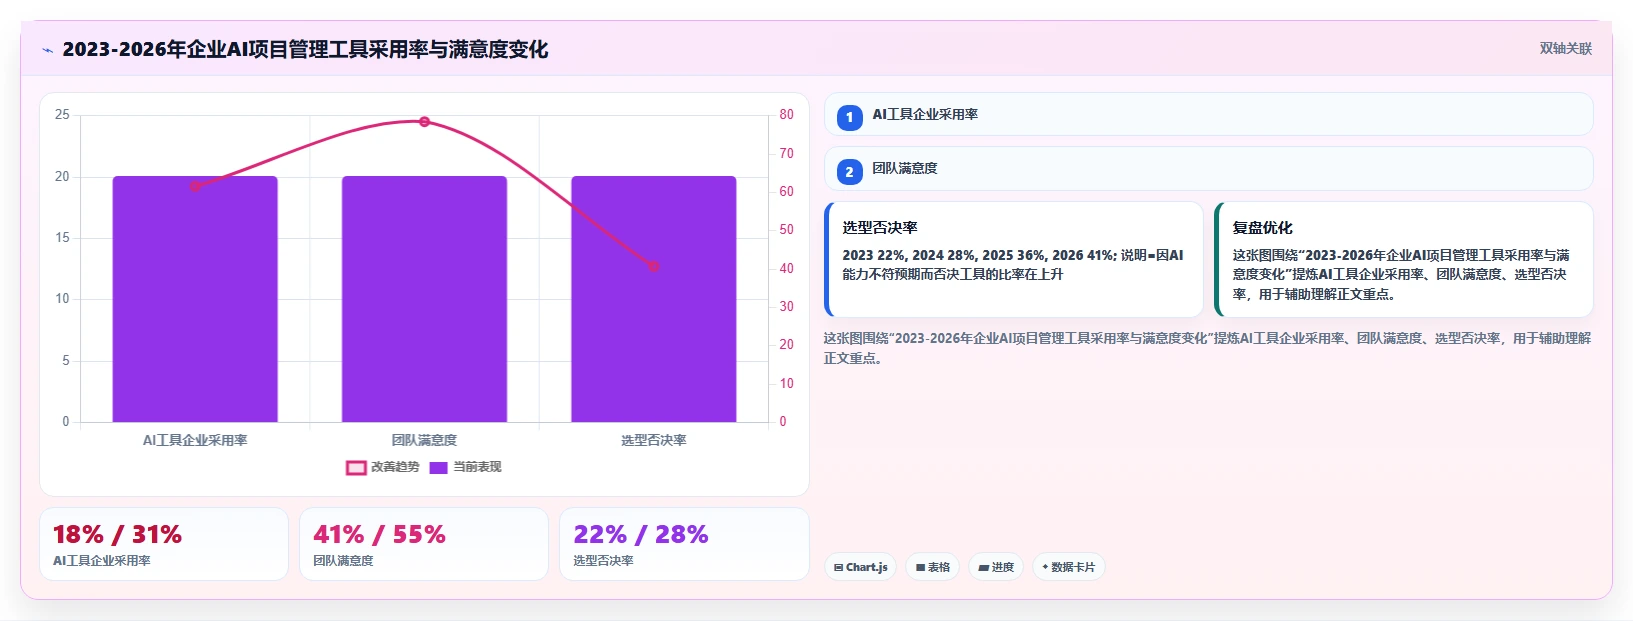Click the x-axis label 选型否决率

pyautogui.click(x=654, y=440)
